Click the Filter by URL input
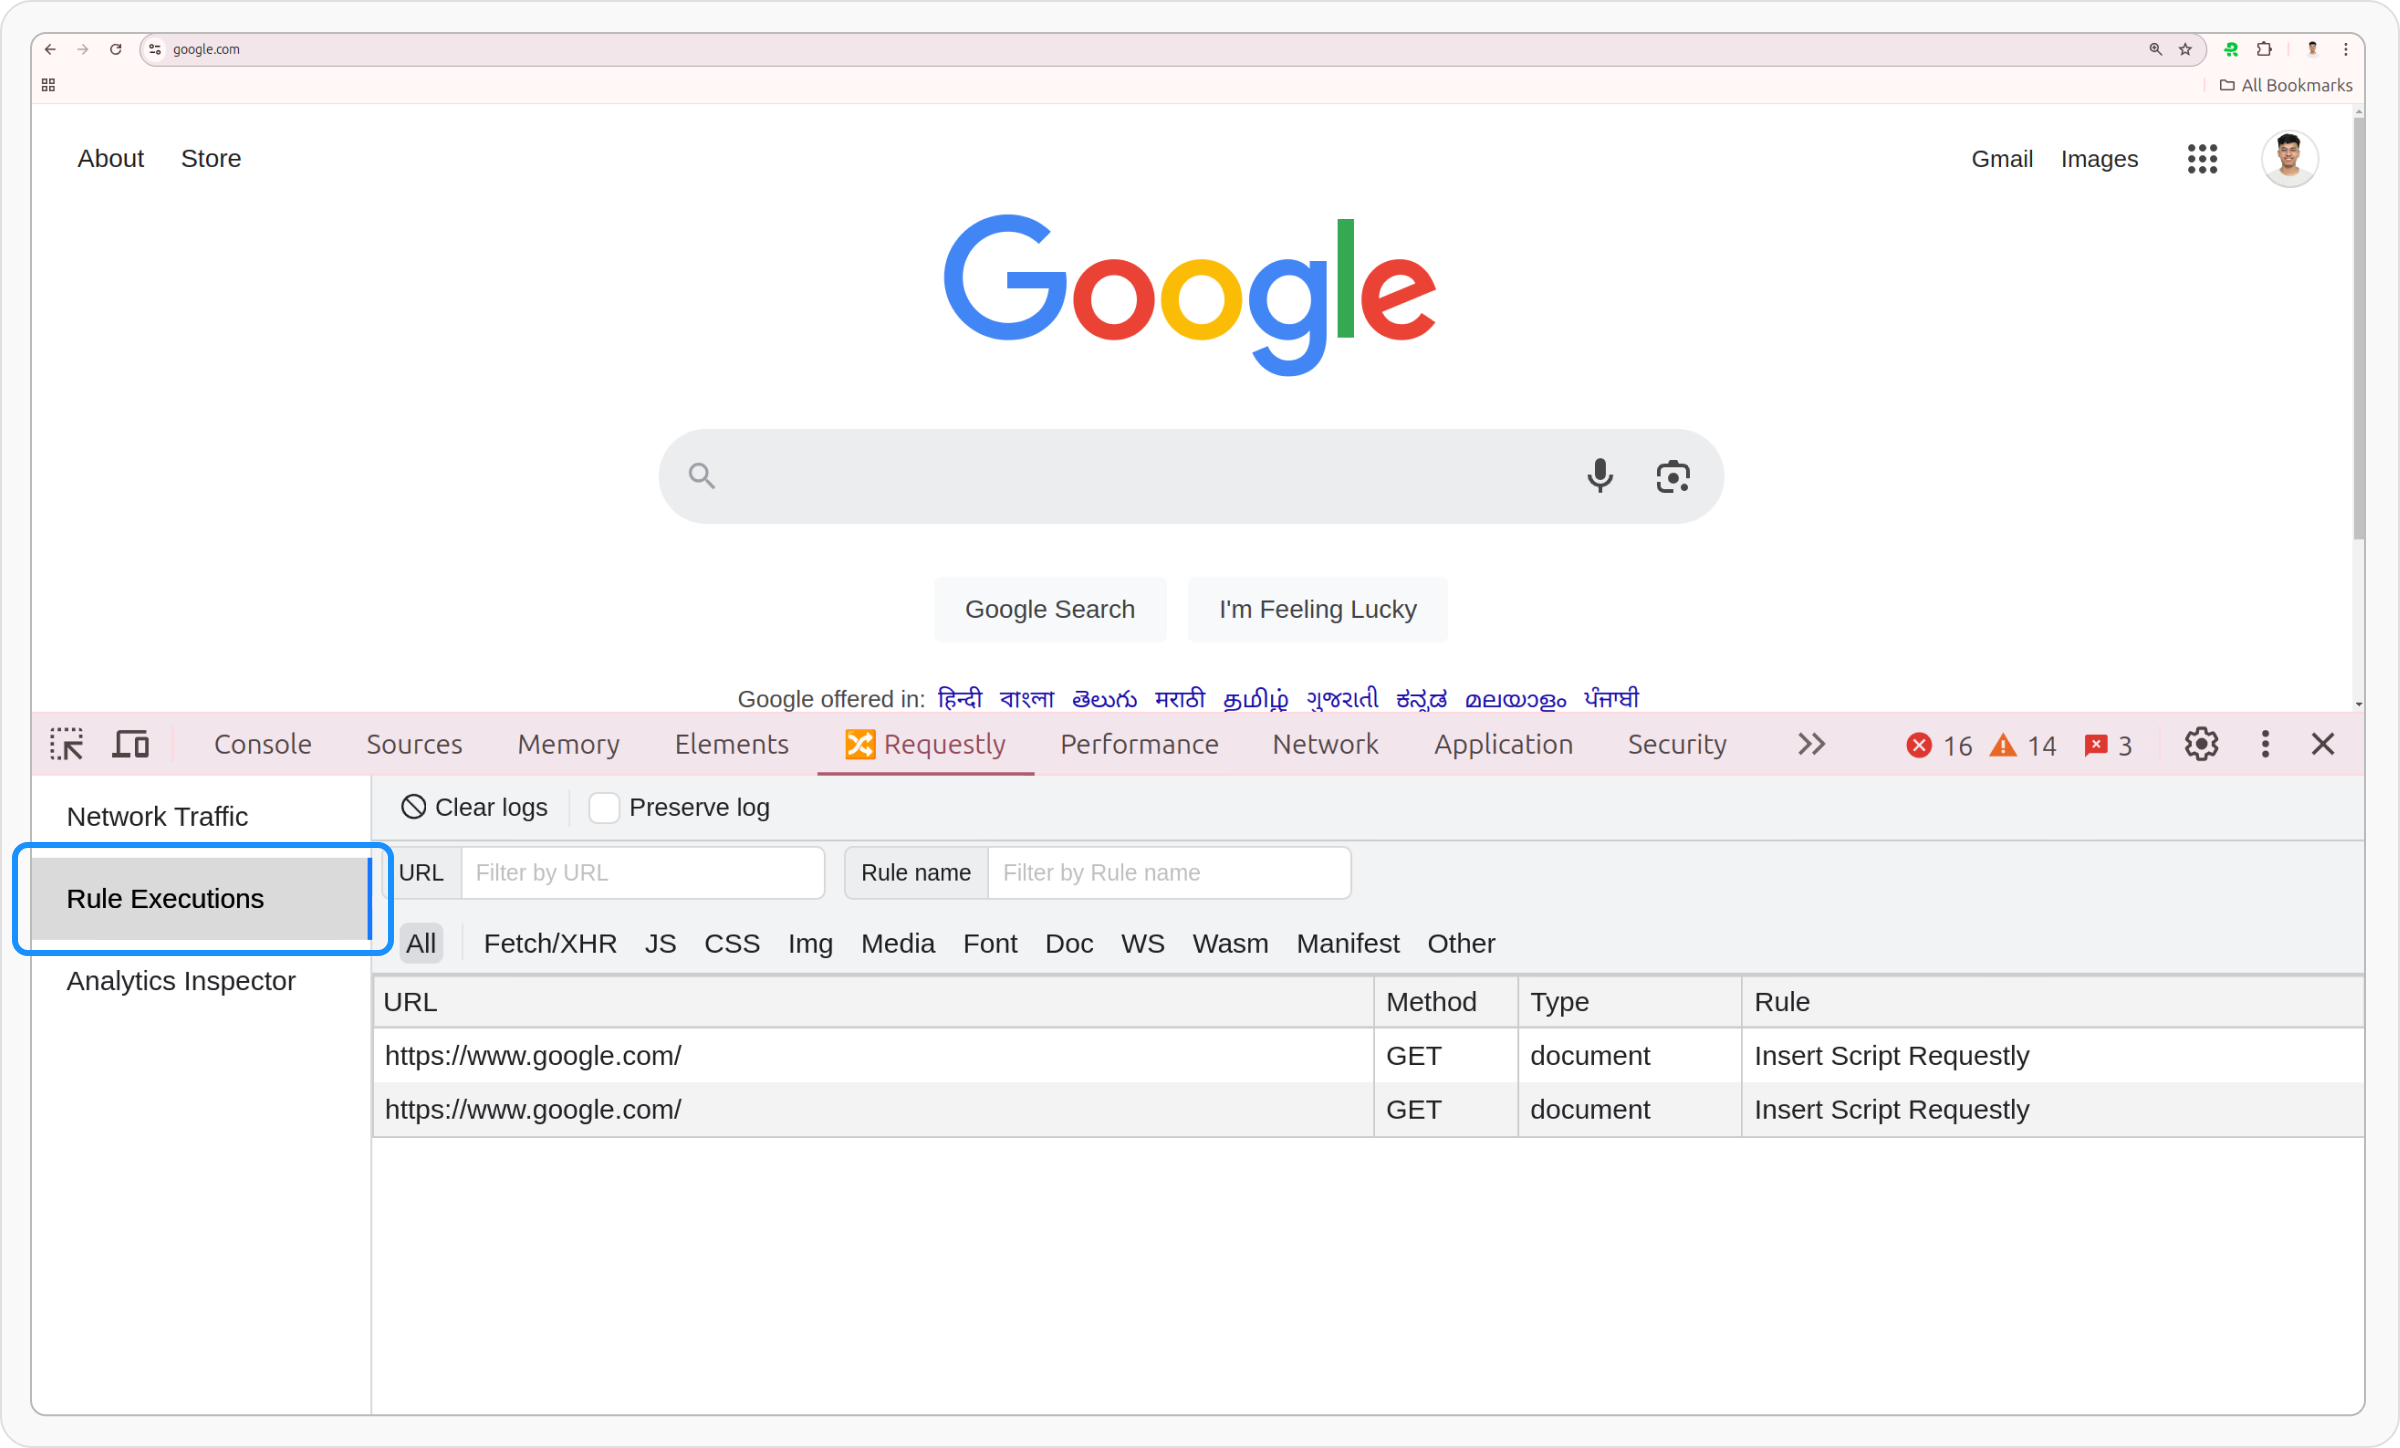The height and width of the screenshot is (1448, 2400). pos(642,872)
